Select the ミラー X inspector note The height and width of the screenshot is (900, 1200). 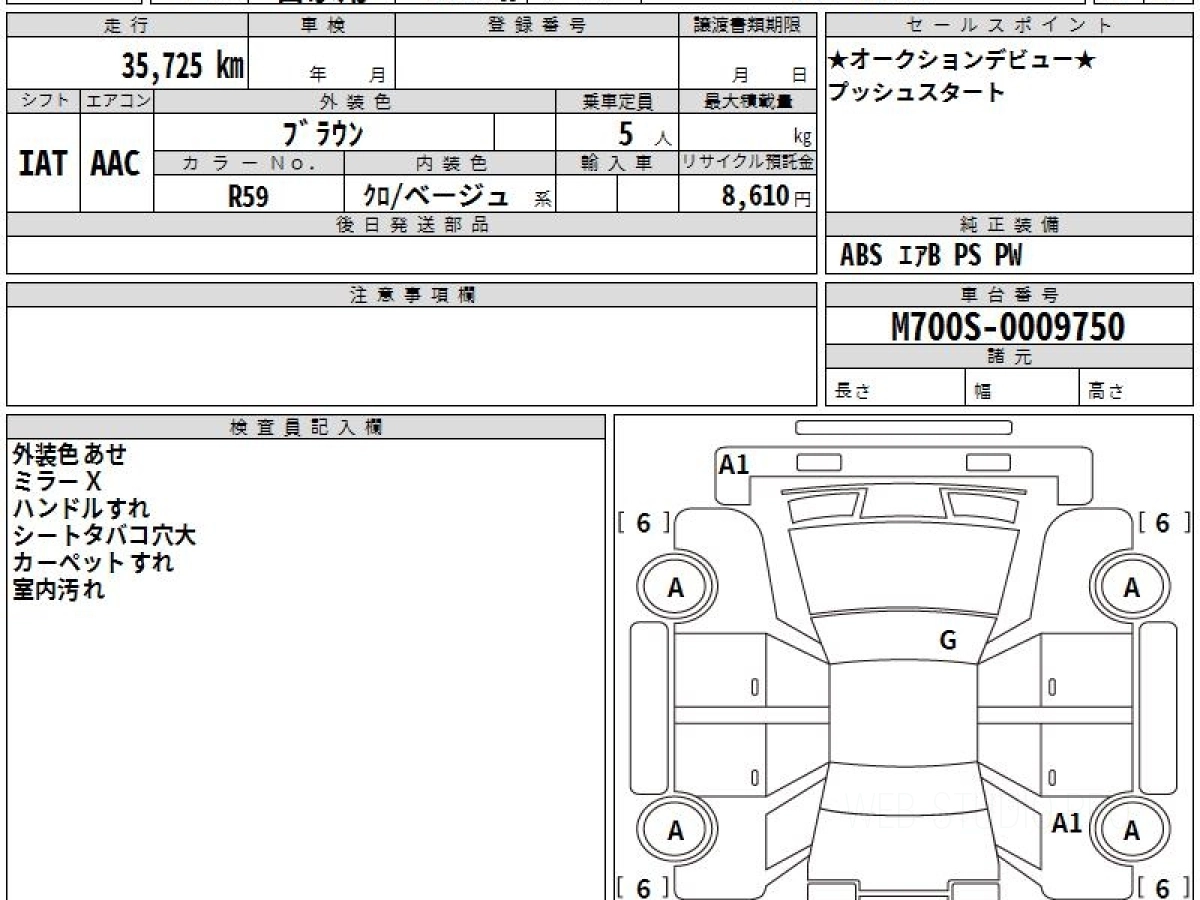[x=57, y=481]
